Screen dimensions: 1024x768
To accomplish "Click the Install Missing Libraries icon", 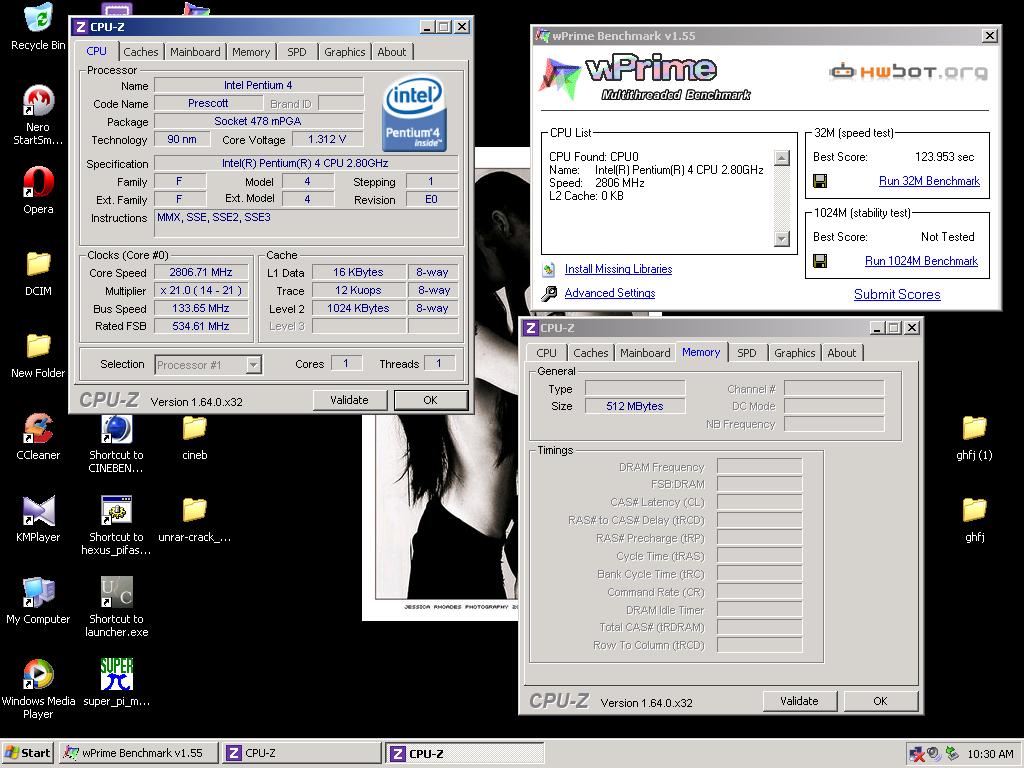I will coord(549,269).
